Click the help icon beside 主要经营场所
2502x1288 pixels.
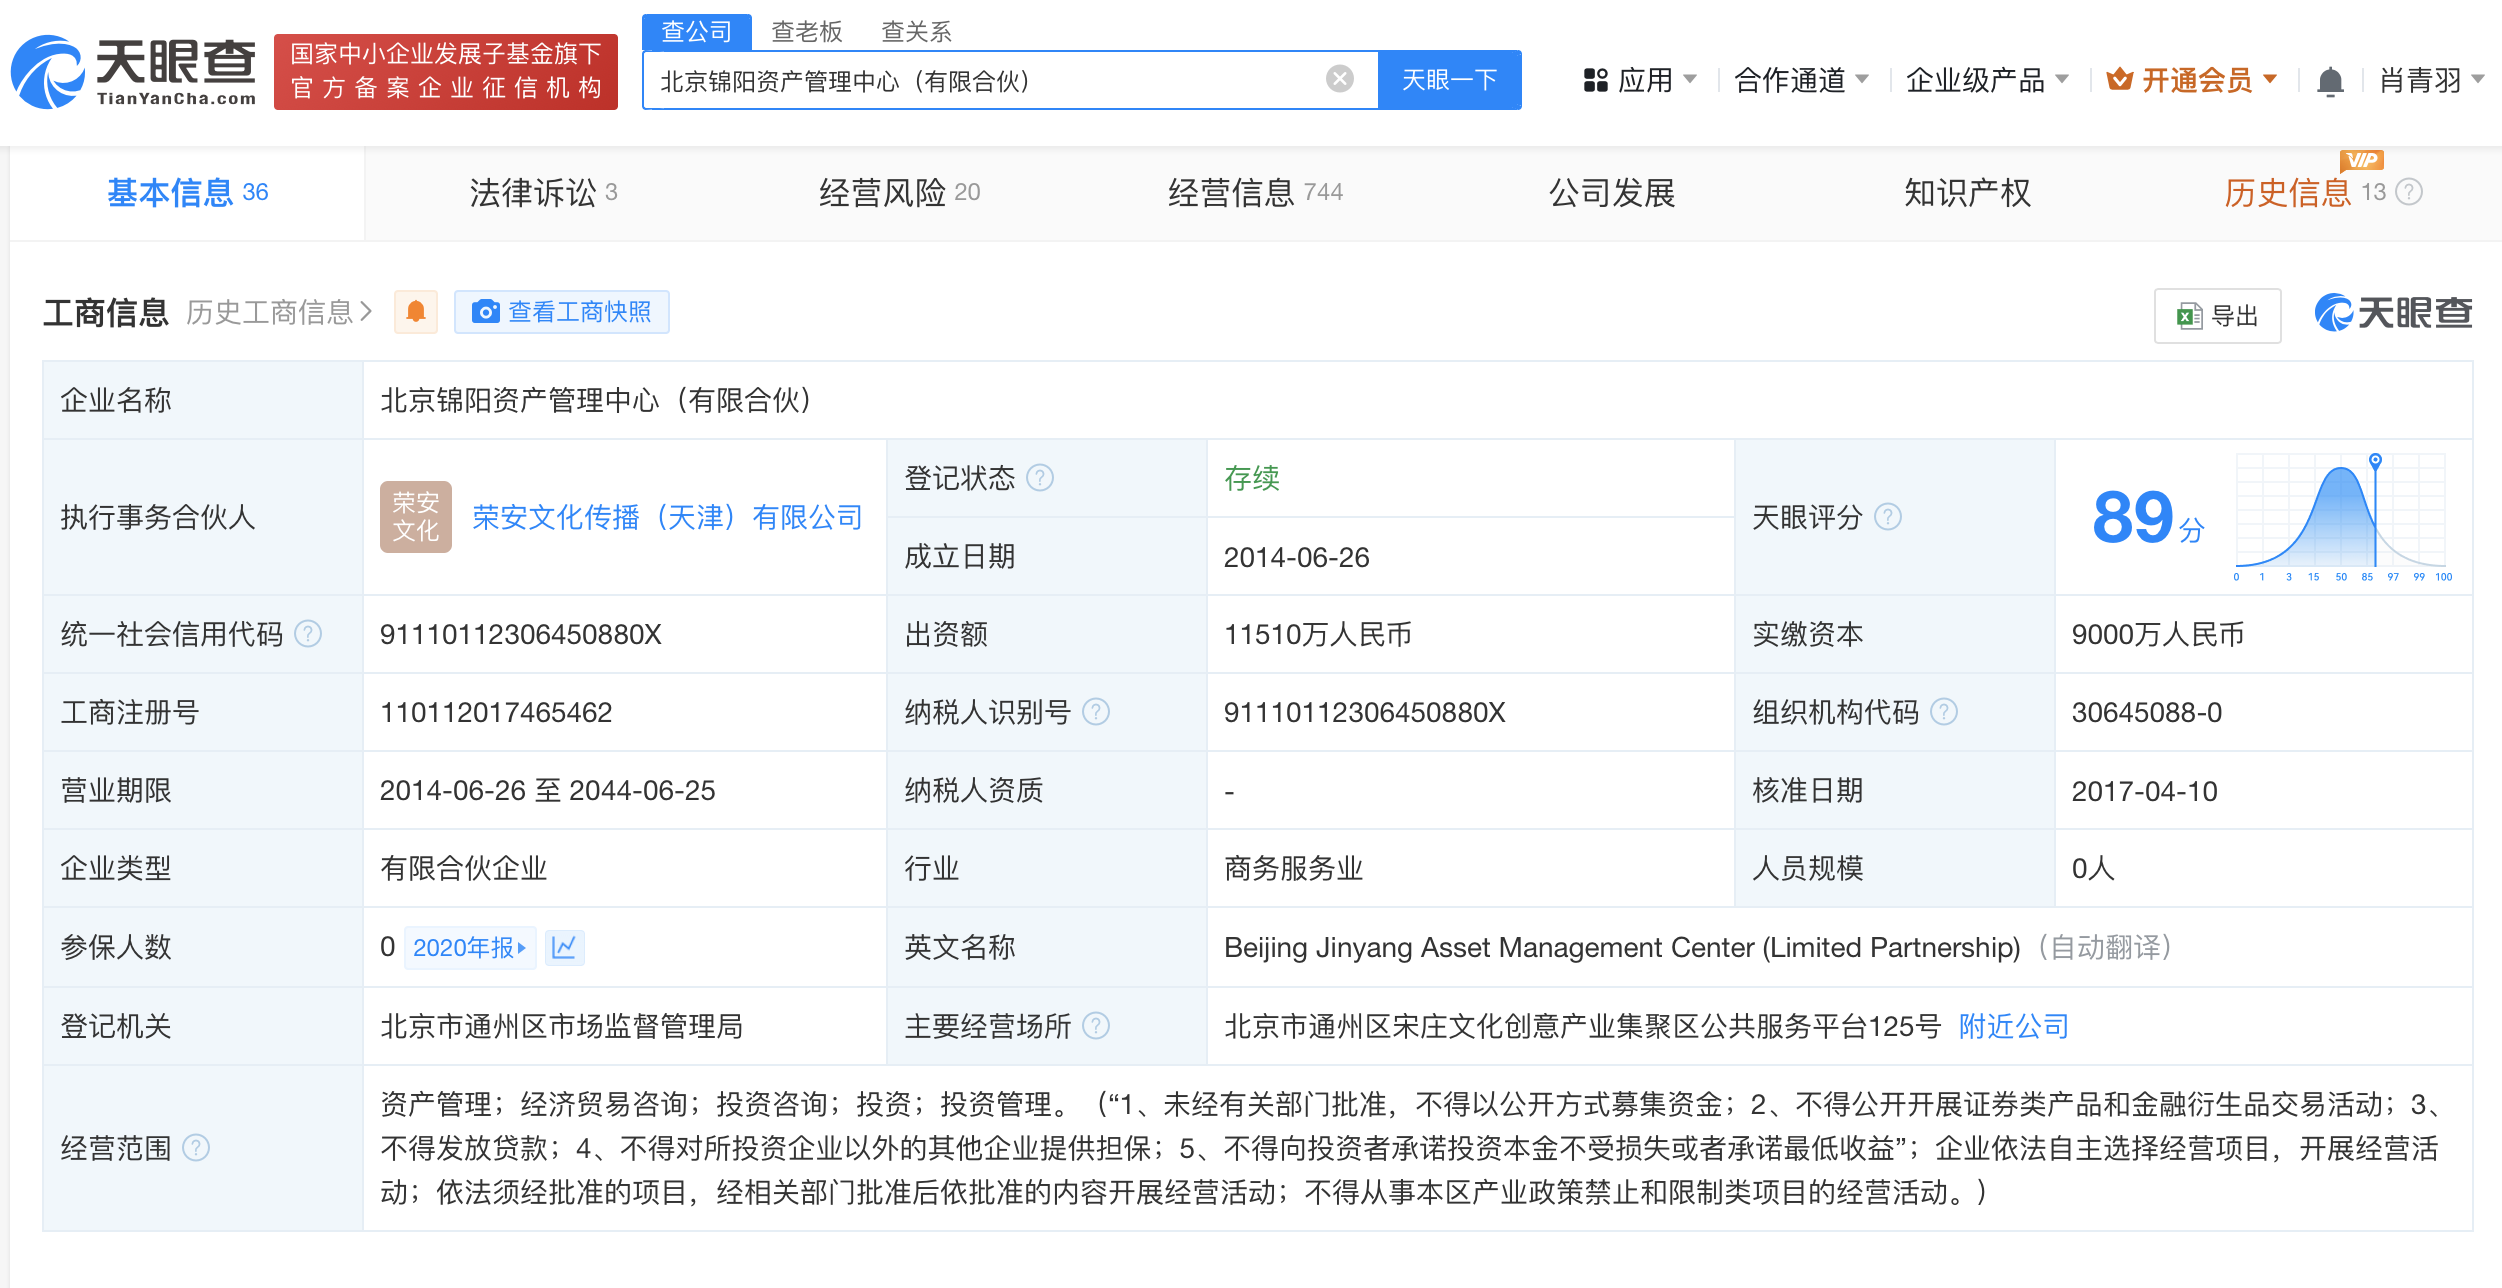click(1096, 1026)
